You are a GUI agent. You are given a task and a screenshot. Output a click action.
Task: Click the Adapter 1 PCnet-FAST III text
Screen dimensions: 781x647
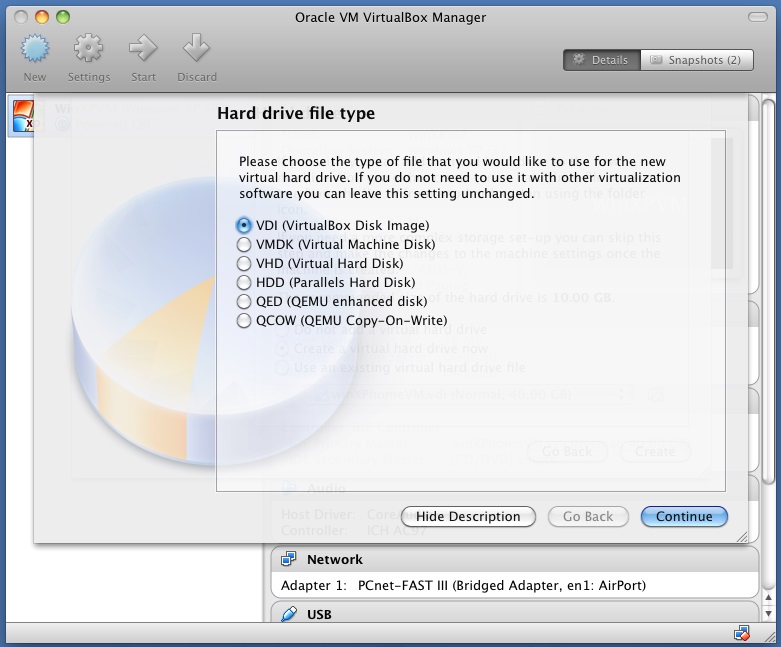point(463,585)
